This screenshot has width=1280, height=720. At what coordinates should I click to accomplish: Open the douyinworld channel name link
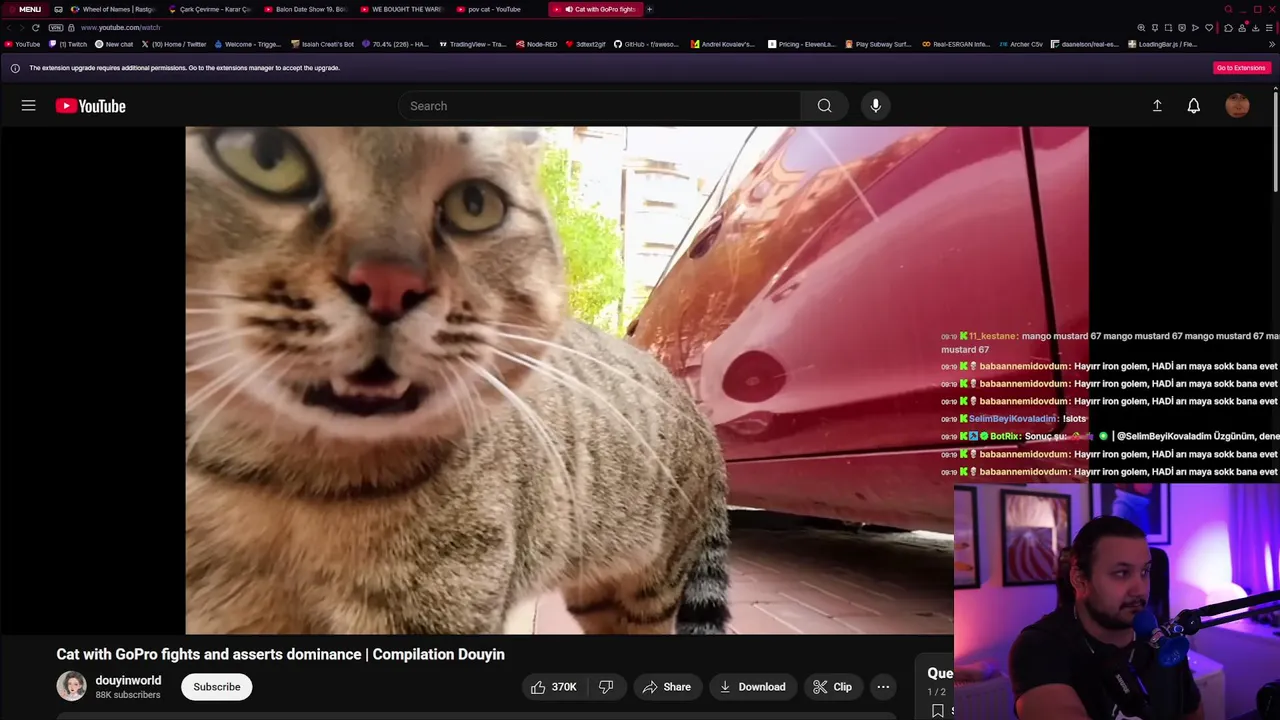[128, 680]
